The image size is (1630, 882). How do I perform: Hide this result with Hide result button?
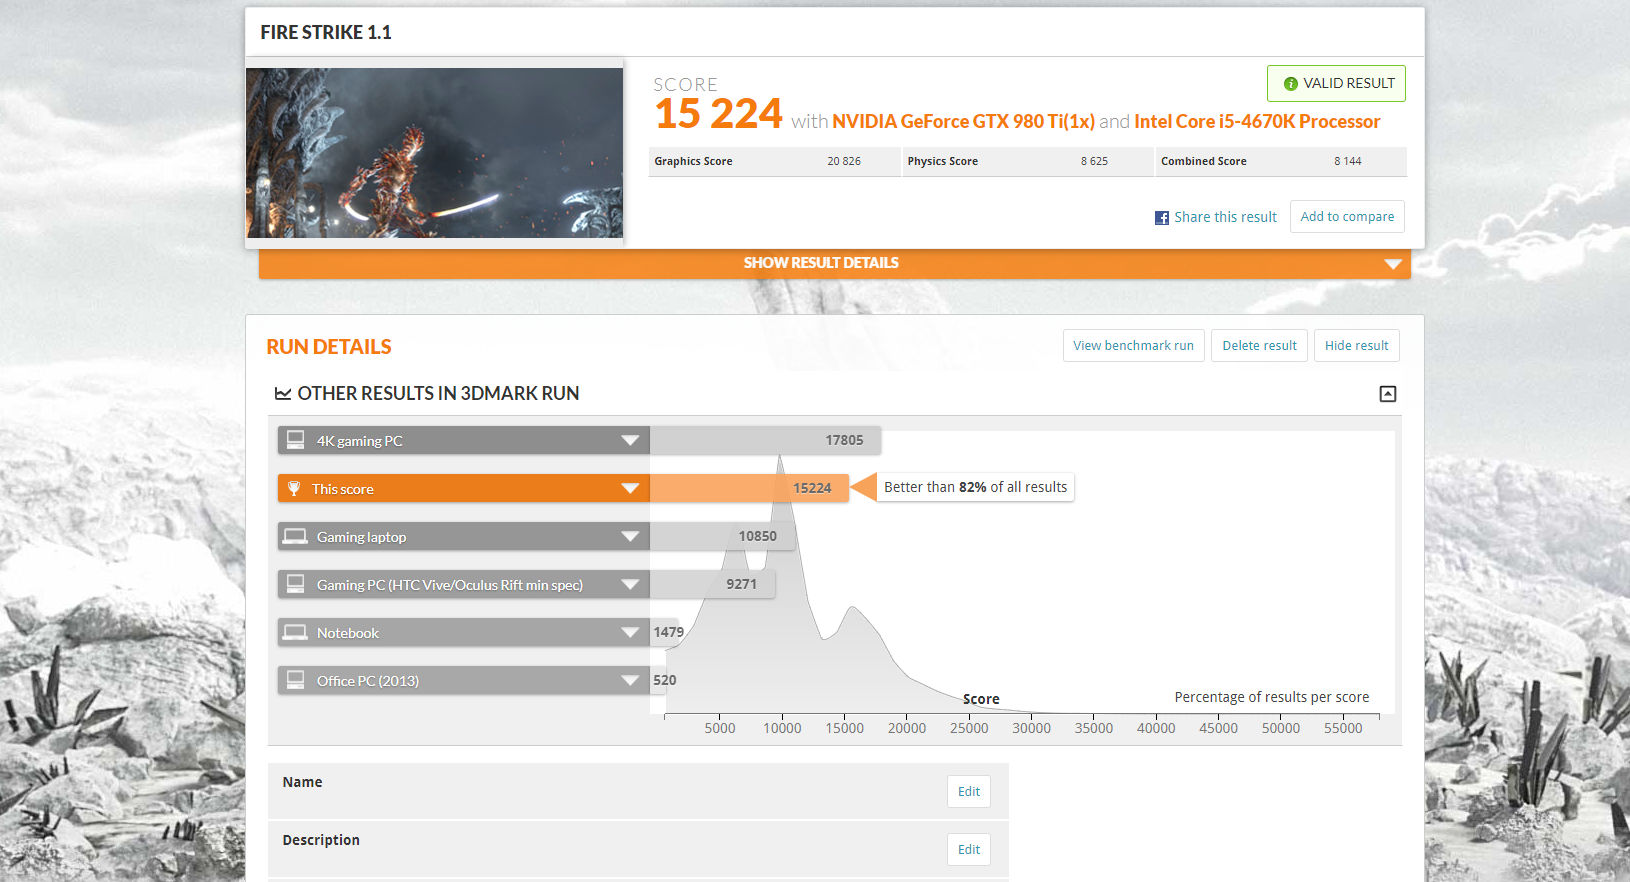tap(1356, 346)
